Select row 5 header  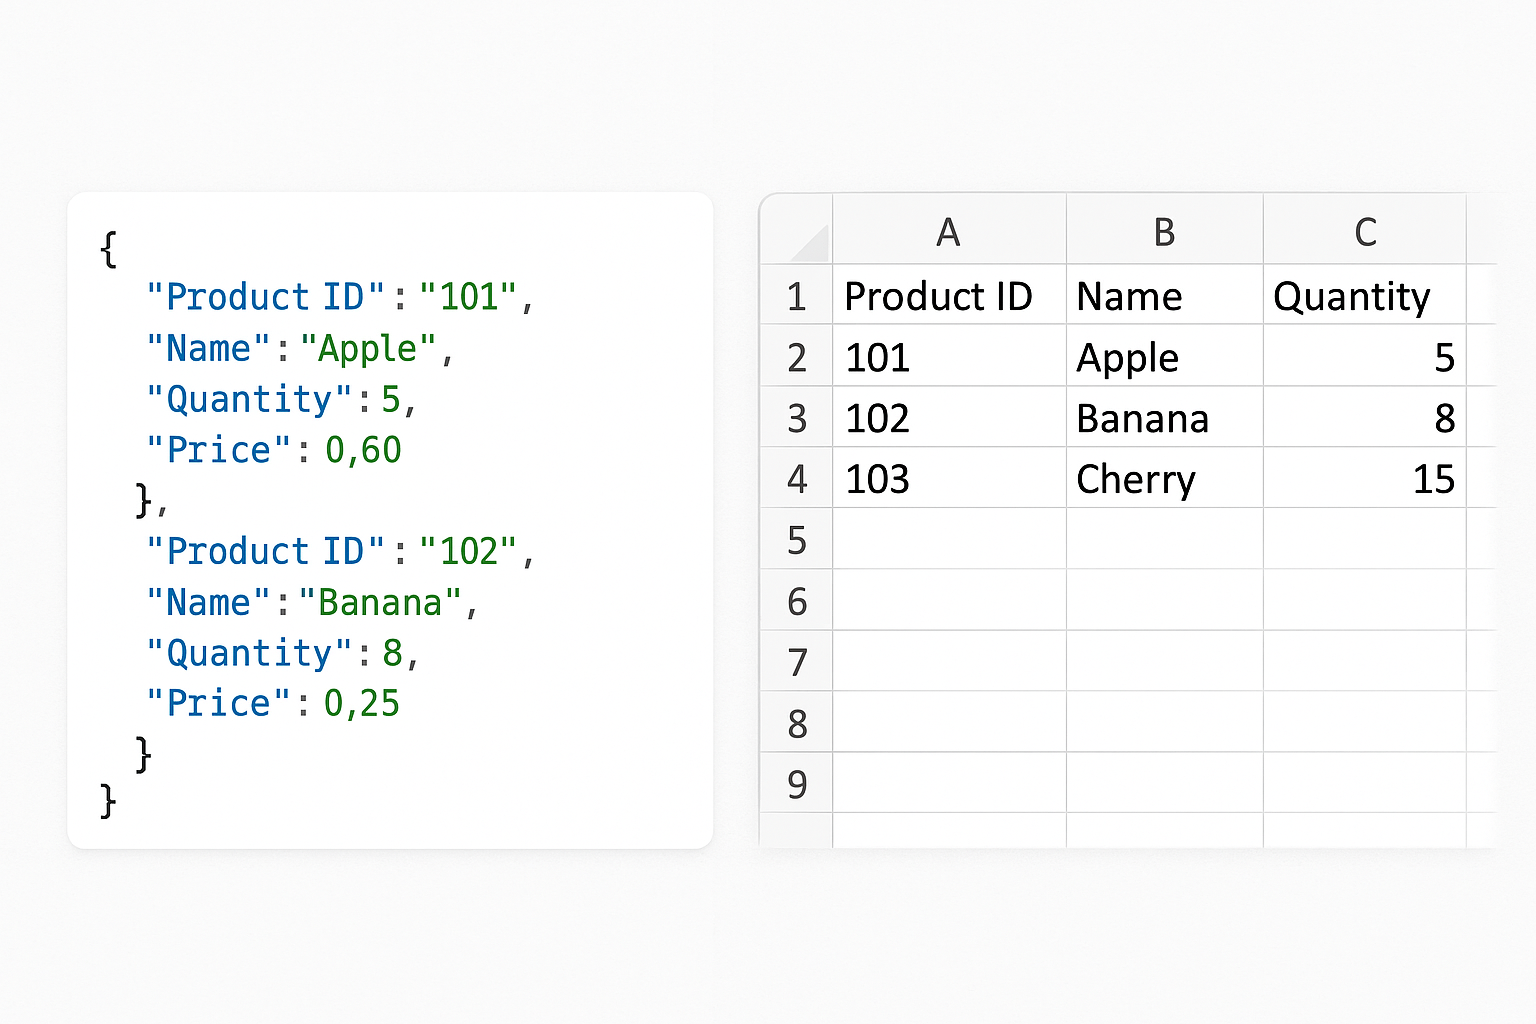click(x=796, y=541)
